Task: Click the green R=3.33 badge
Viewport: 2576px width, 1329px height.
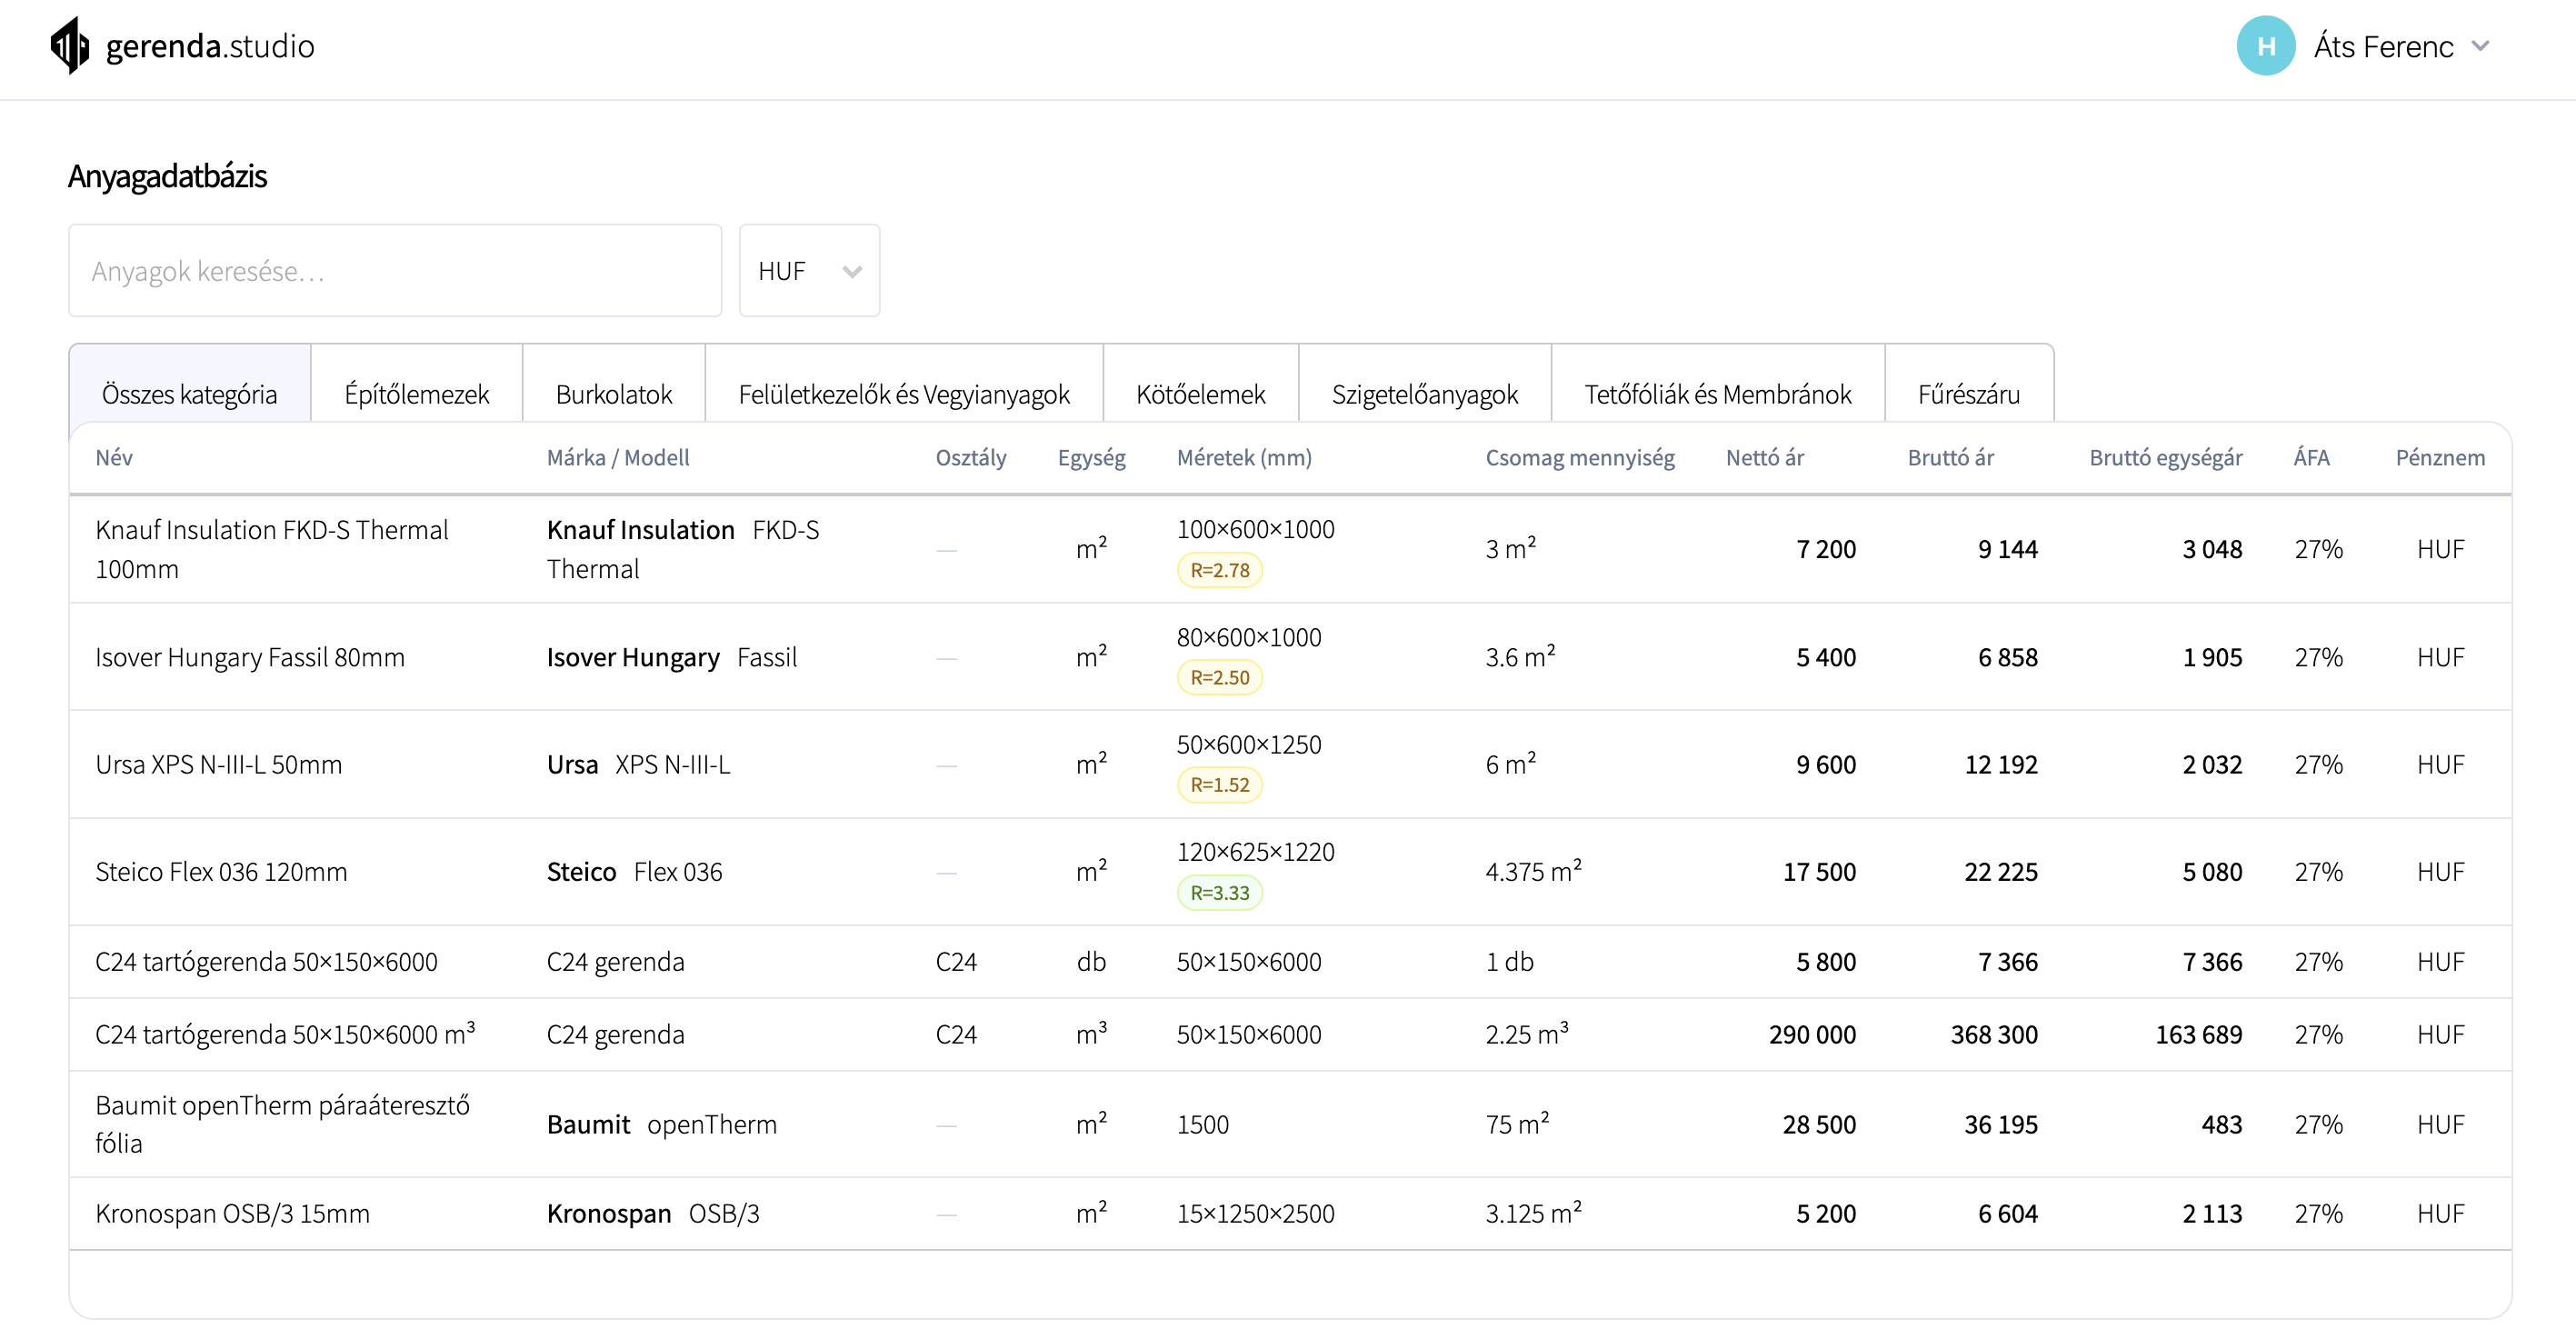Action: pos(1219,893)
